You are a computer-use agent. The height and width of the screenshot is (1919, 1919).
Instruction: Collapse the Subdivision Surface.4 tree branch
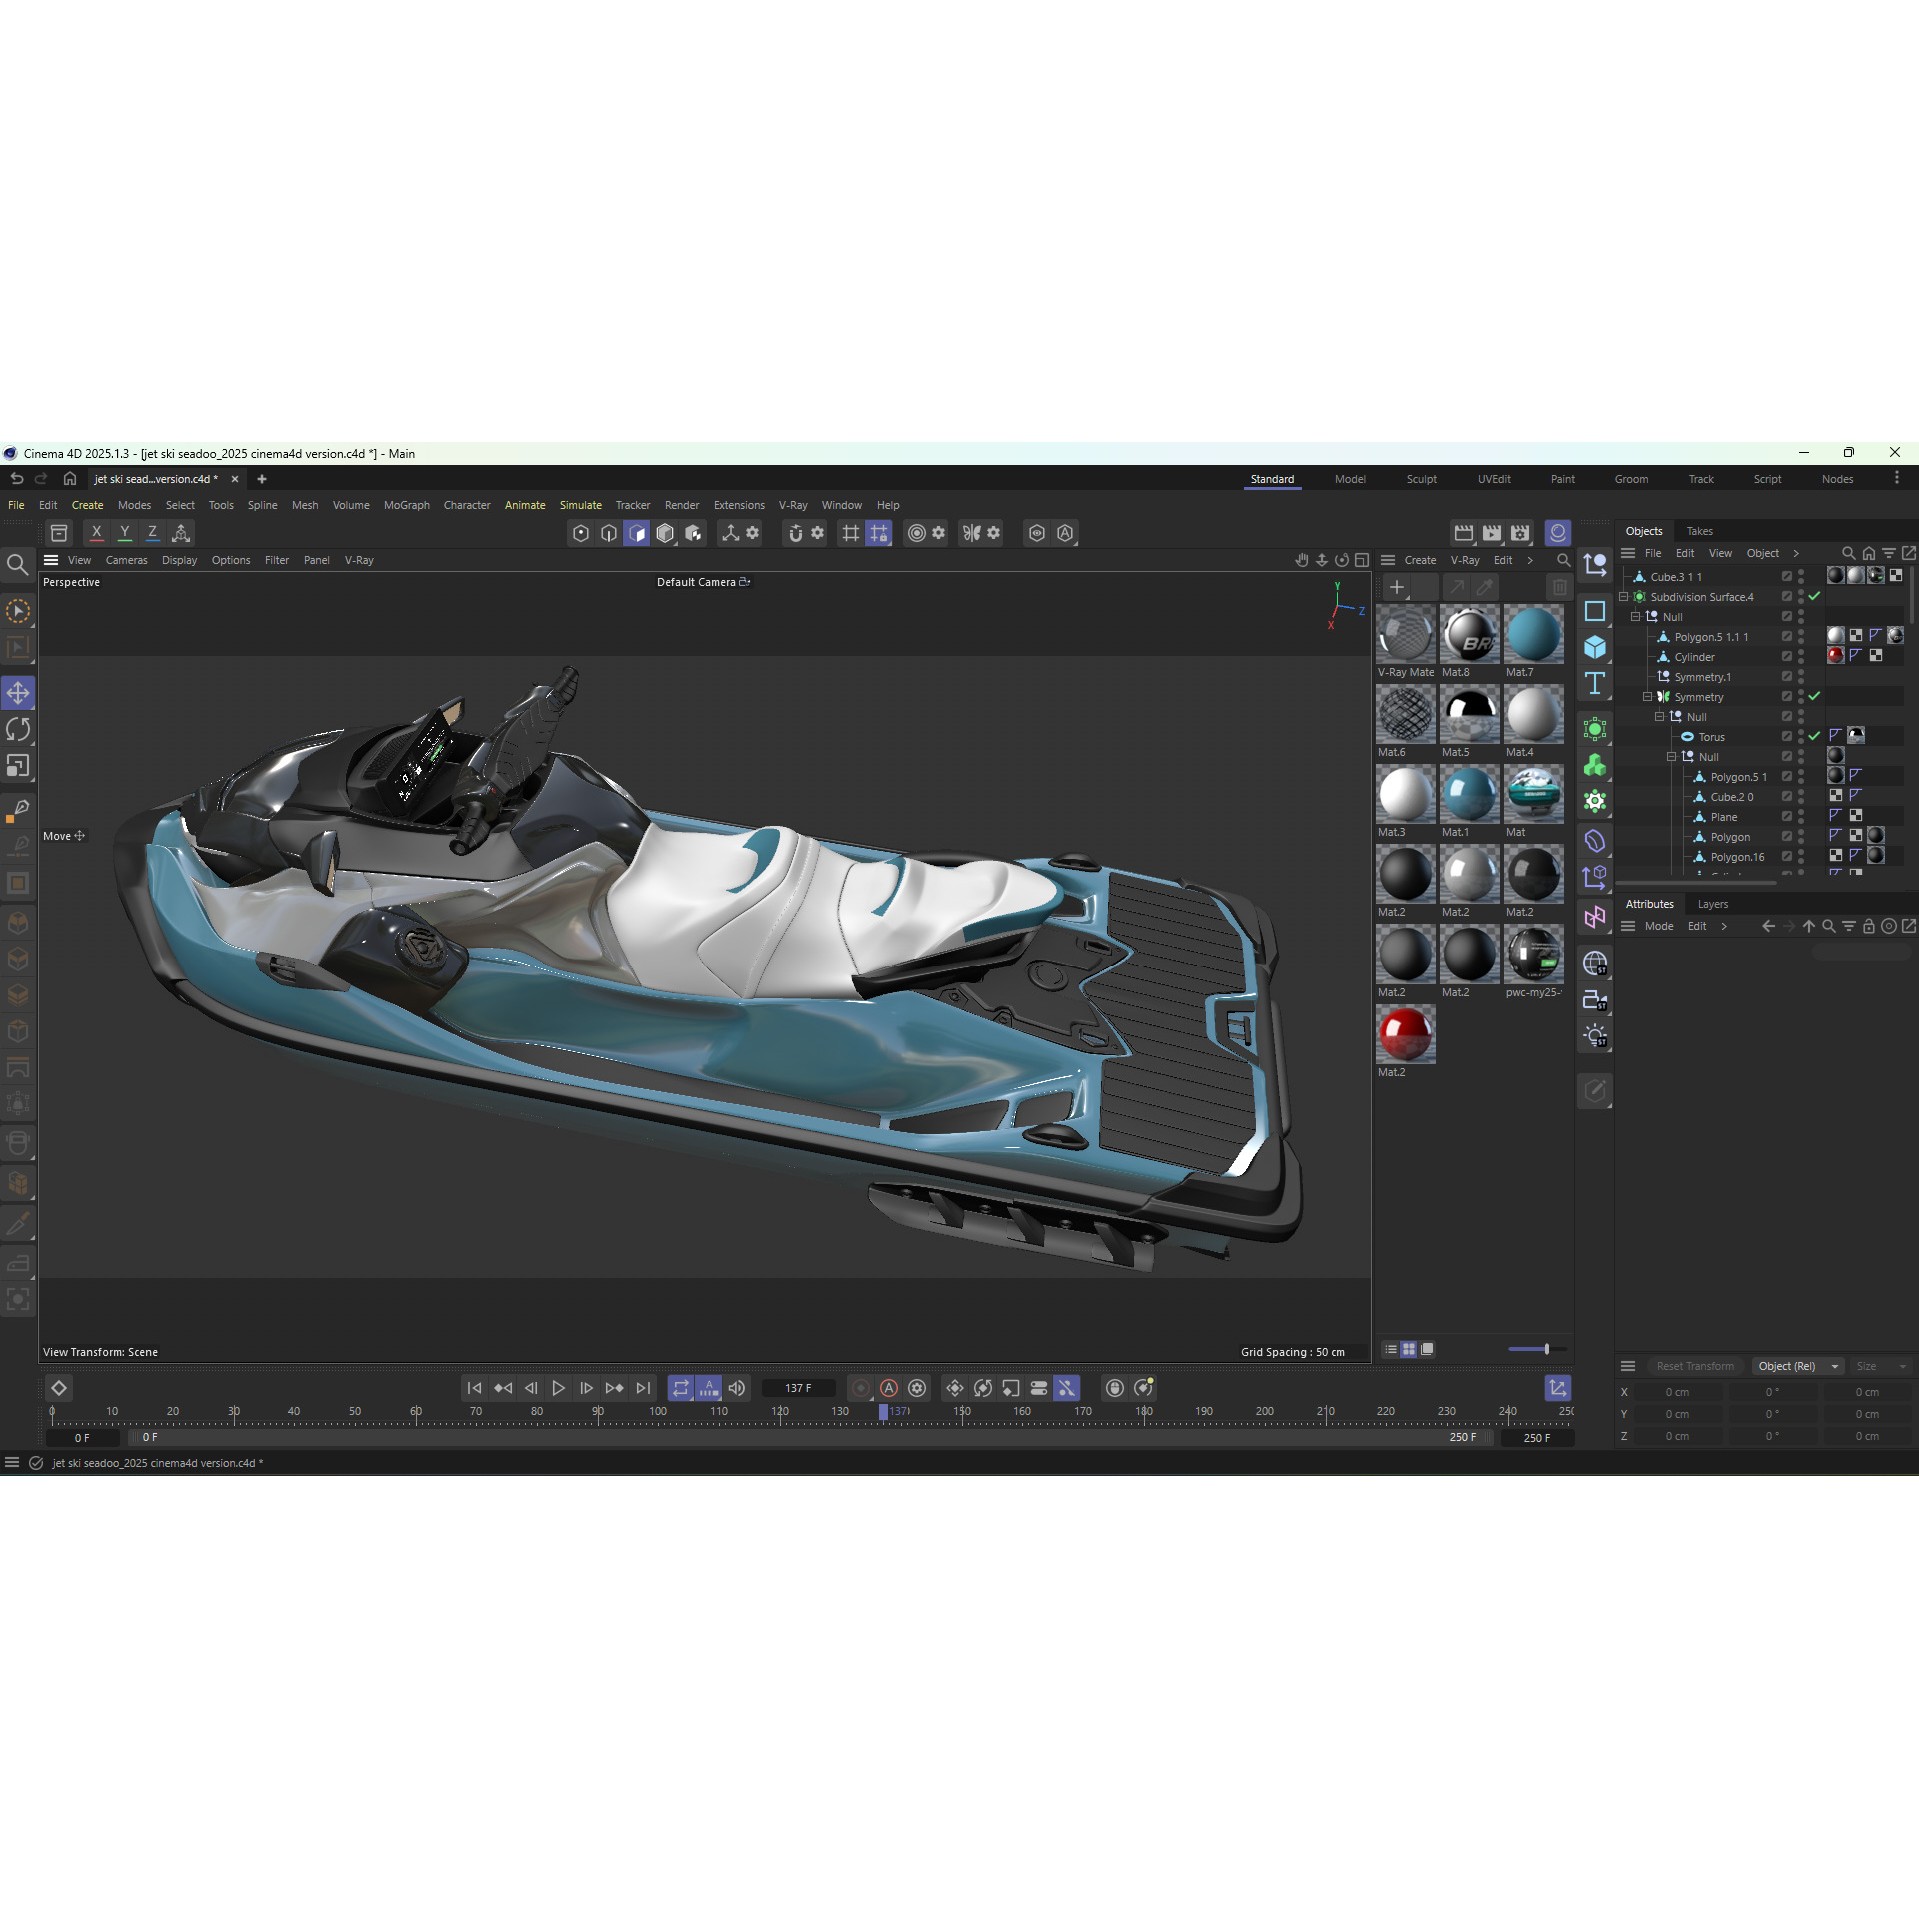click(x=1623, y=597)
